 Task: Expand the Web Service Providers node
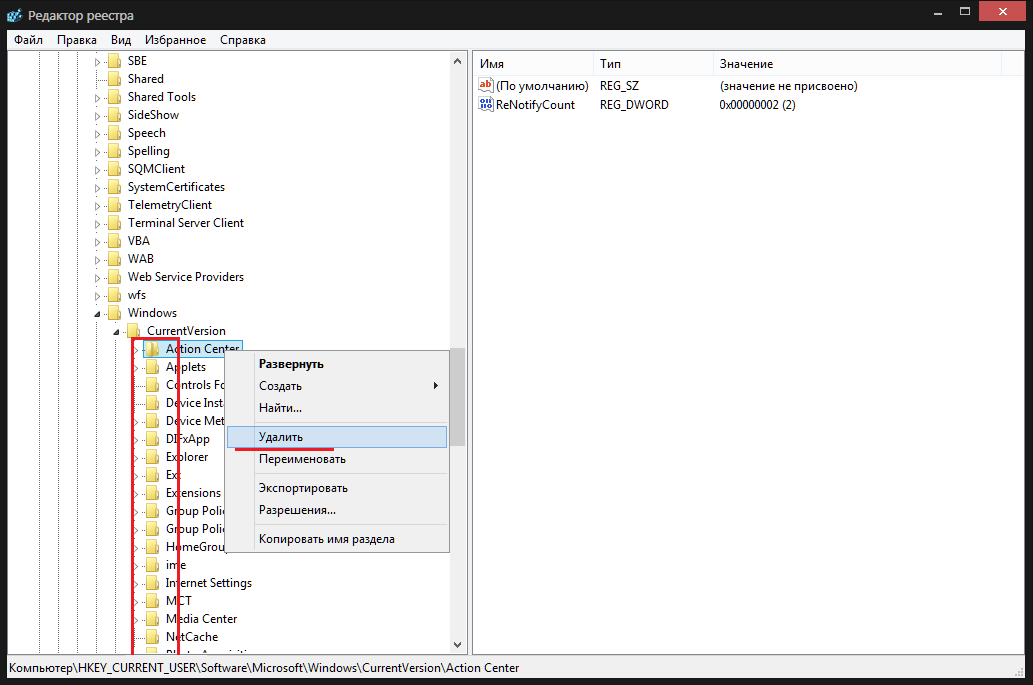98,278
